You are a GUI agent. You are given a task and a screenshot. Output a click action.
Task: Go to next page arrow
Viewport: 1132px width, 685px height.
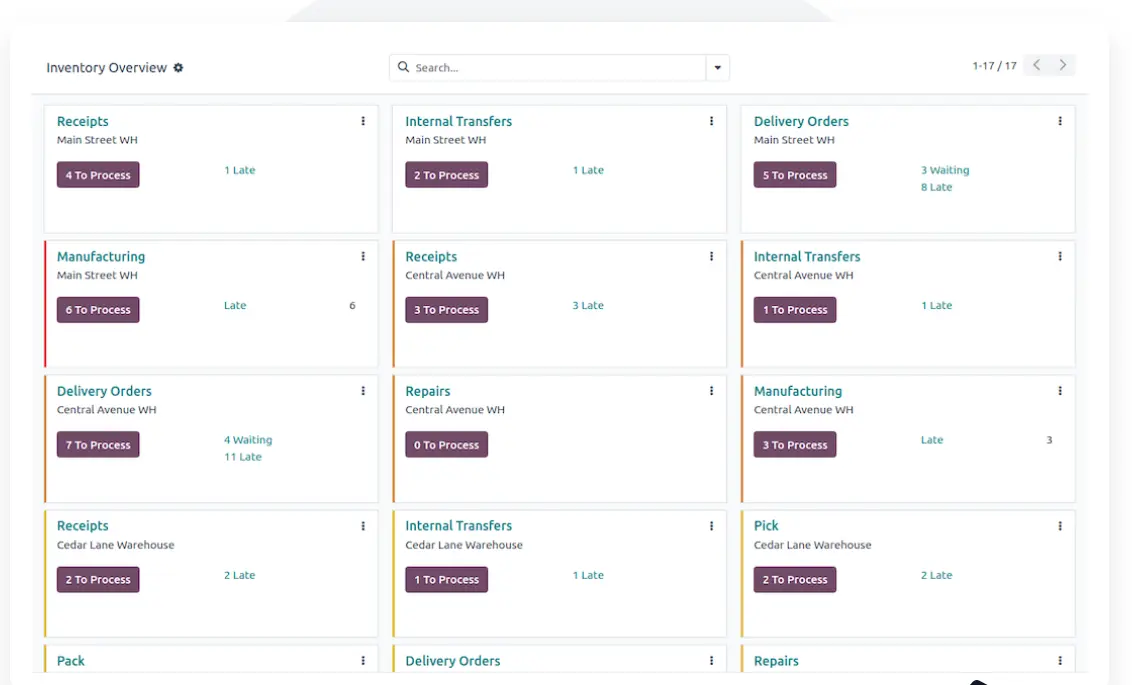(x=1063, y=65)
